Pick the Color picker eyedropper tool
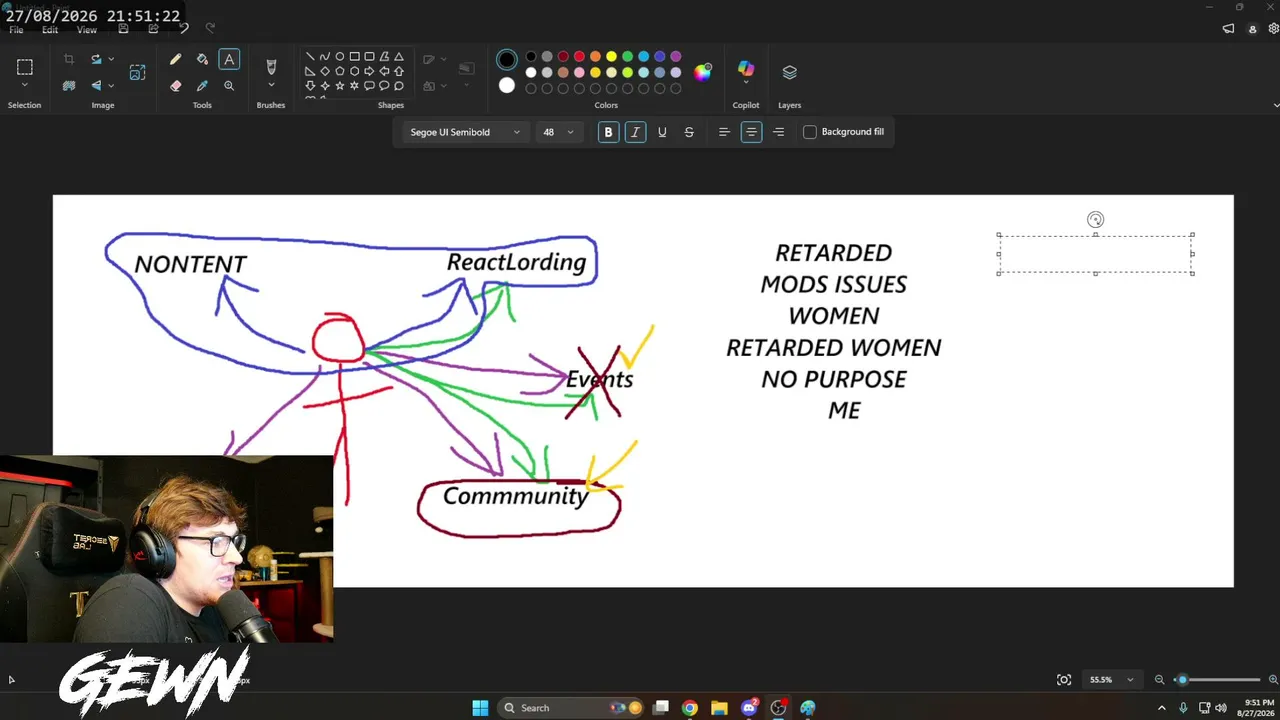The width and height of the screenshot is (1280, 720). tap(202, 86)
